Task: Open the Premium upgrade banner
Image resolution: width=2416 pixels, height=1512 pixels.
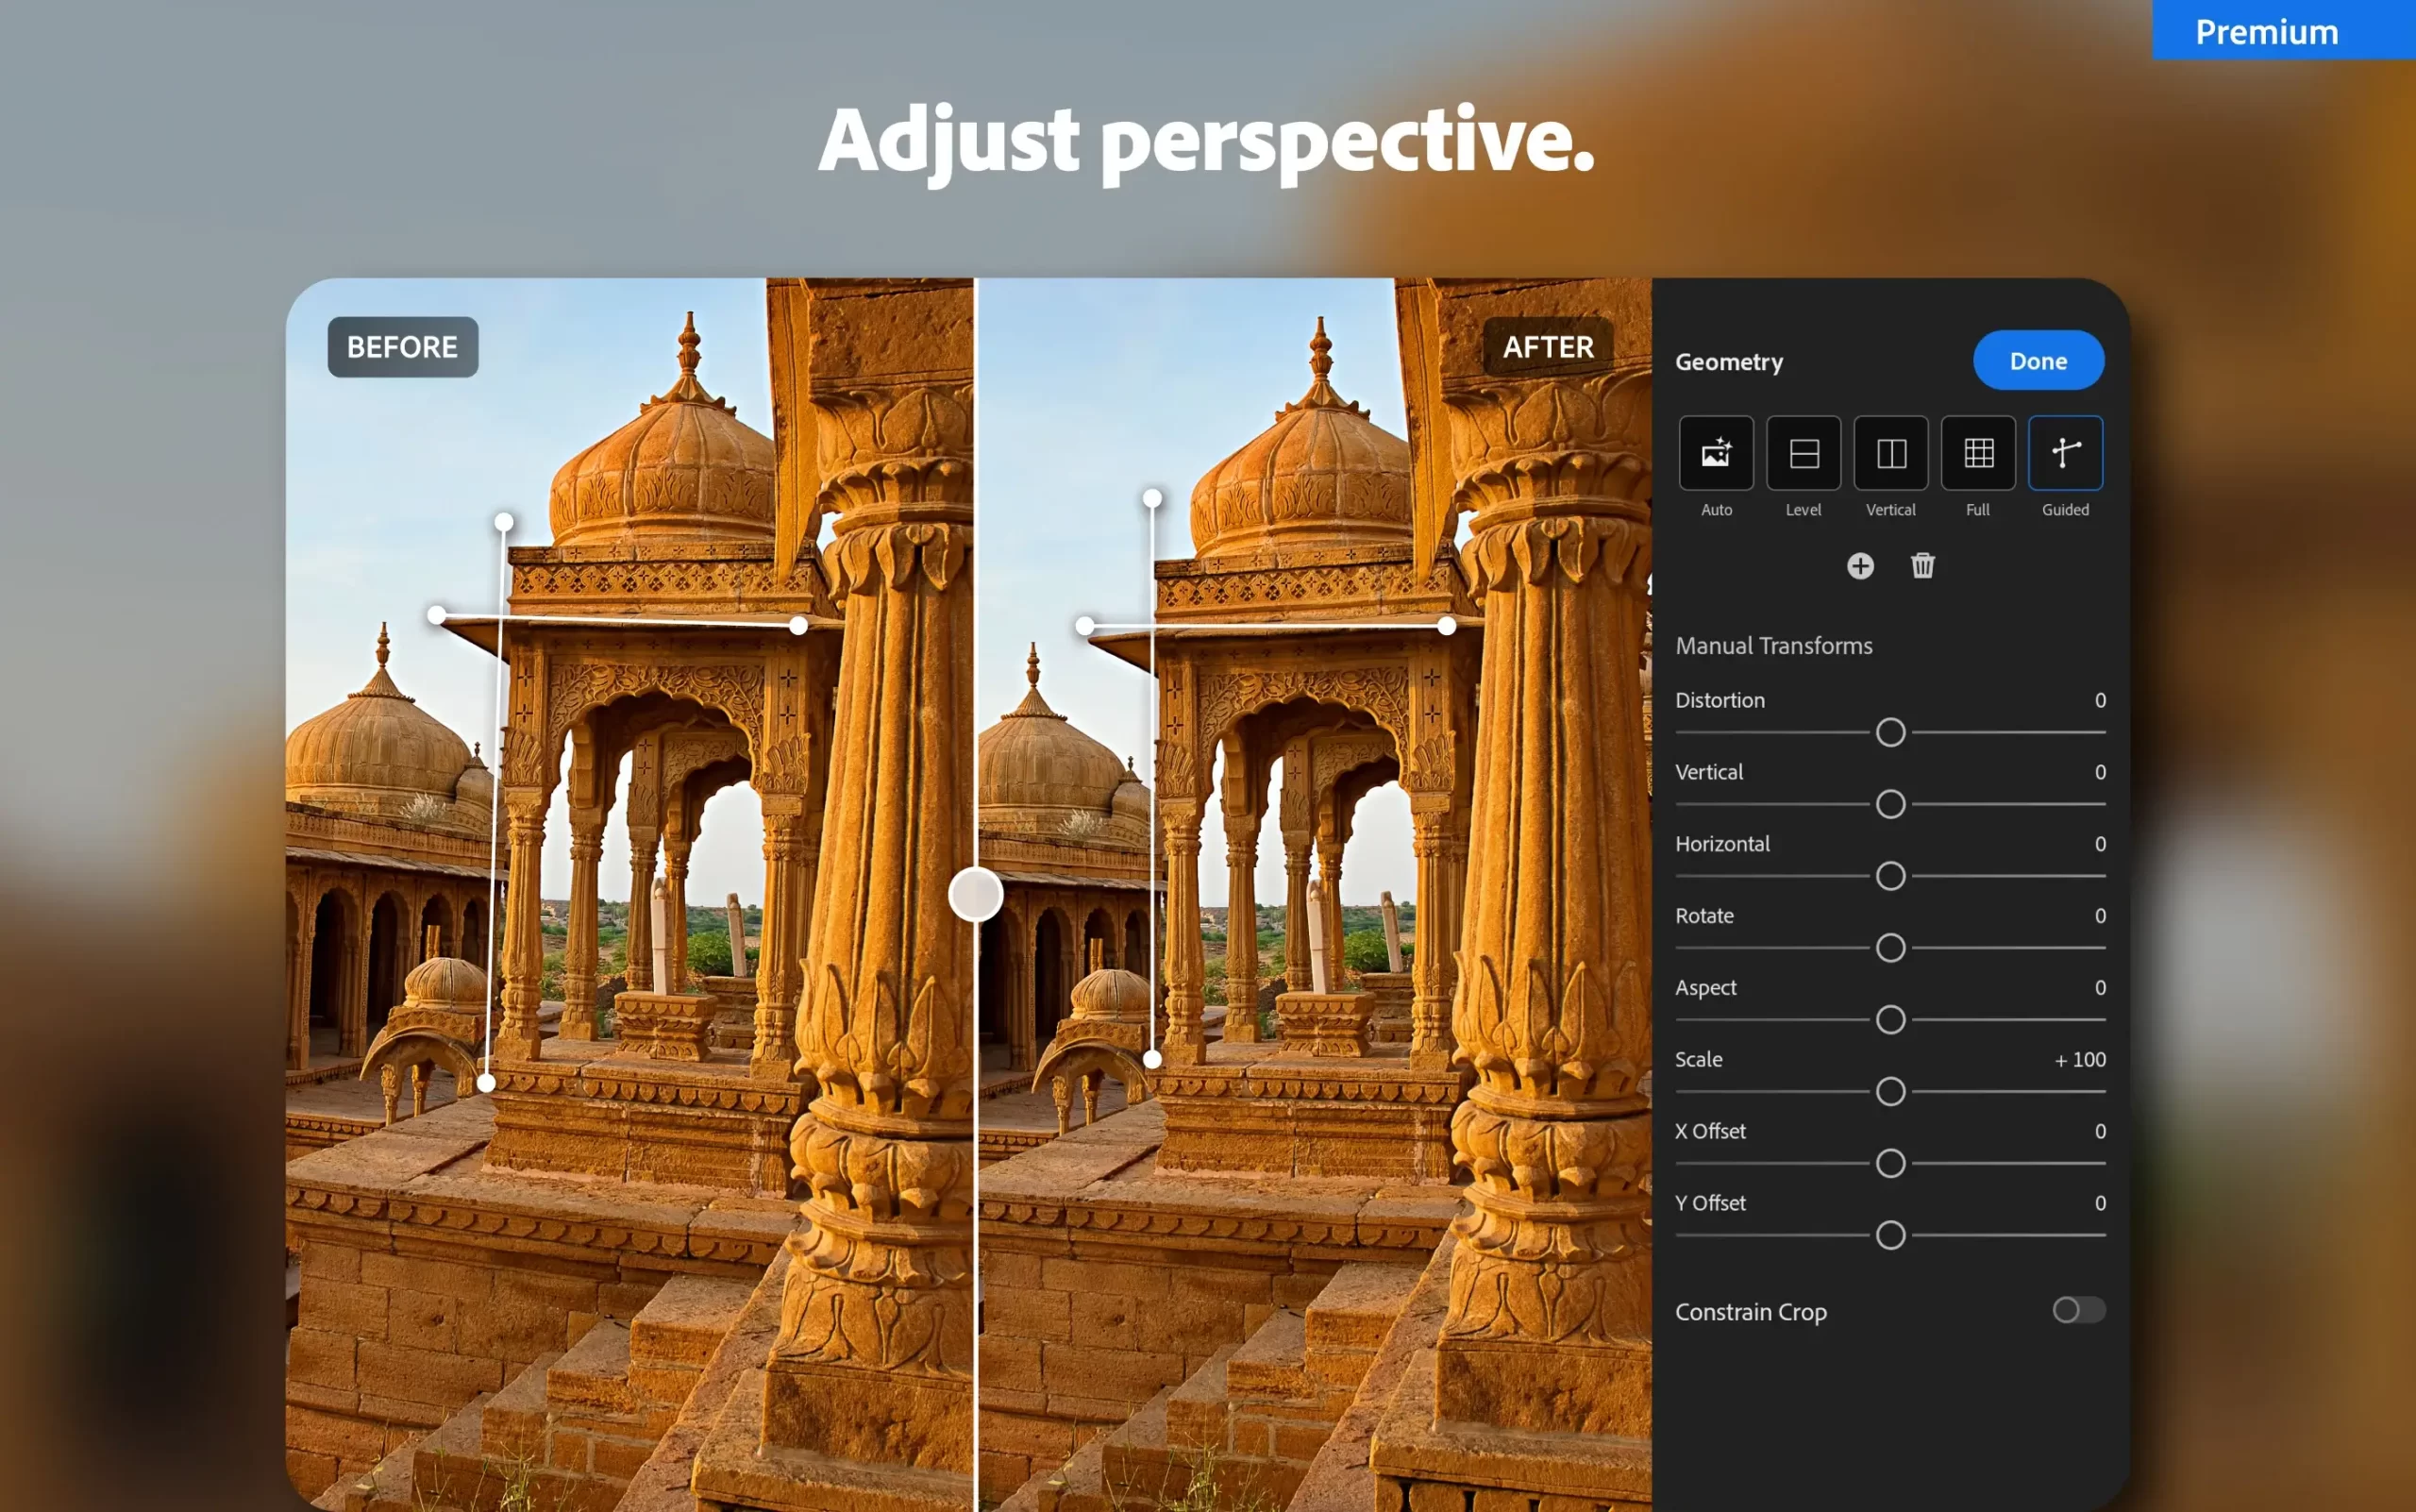Action: 2266,31
